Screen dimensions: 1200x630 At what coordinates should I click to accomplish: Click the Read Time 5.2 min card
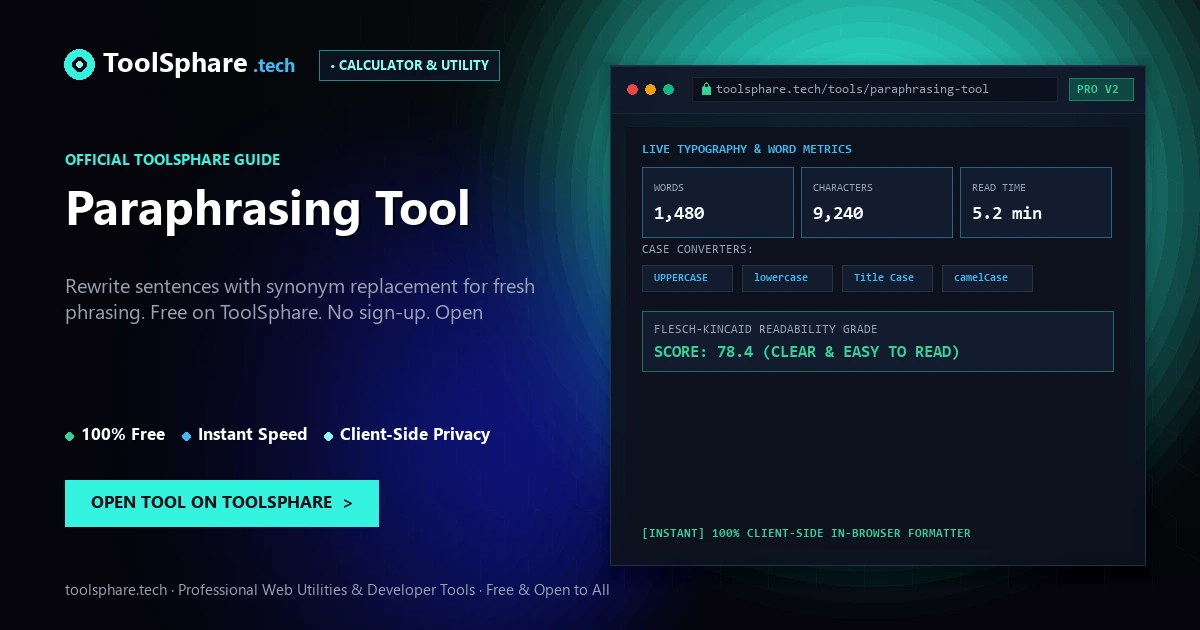[1036, 202]
